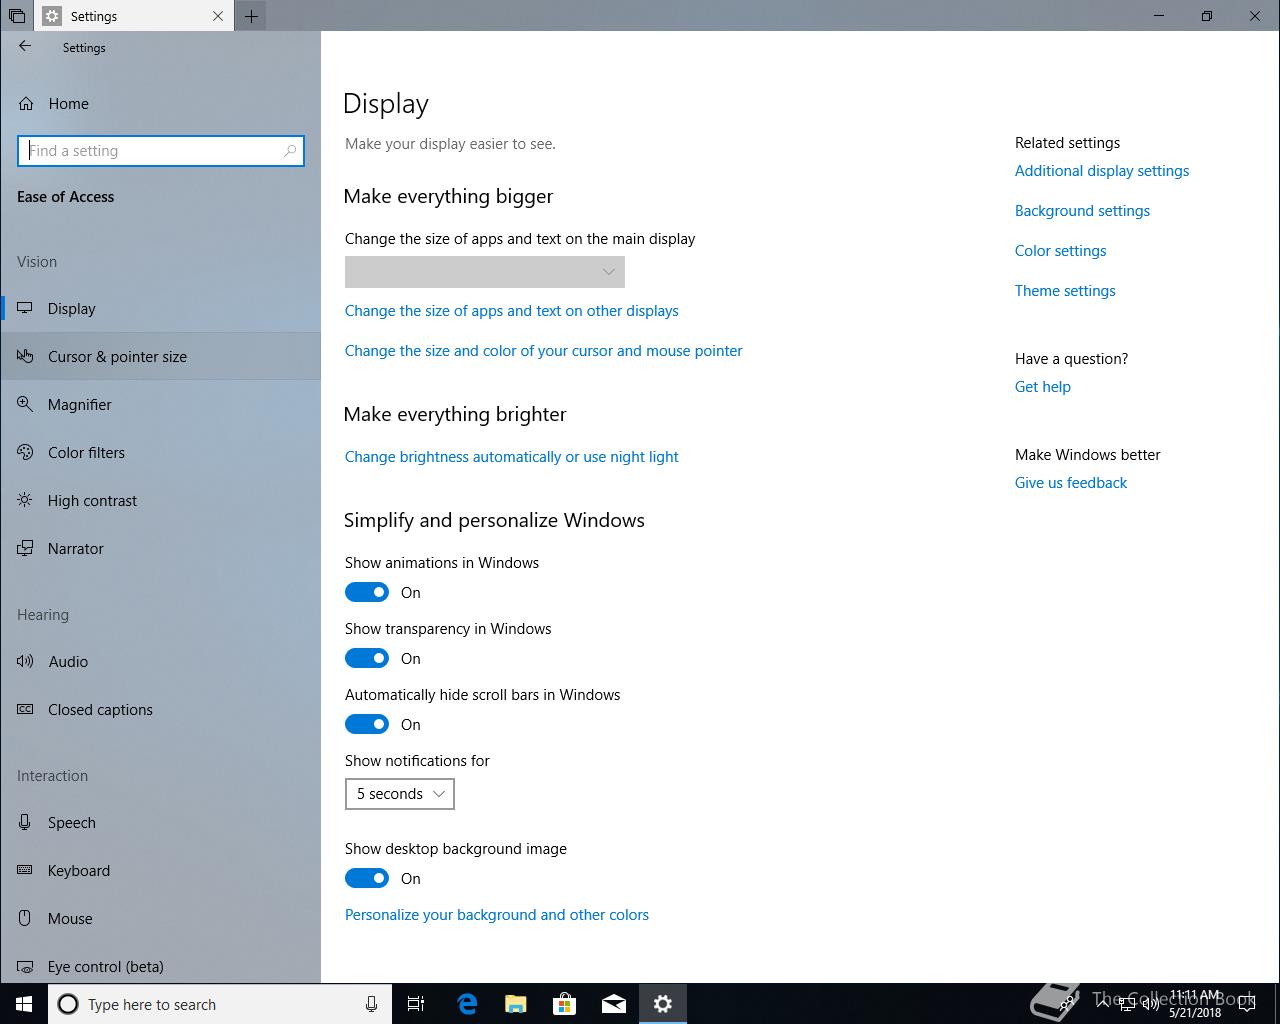
Task: Click the Display monitor icon in sidebar
Action: [25, 308]
